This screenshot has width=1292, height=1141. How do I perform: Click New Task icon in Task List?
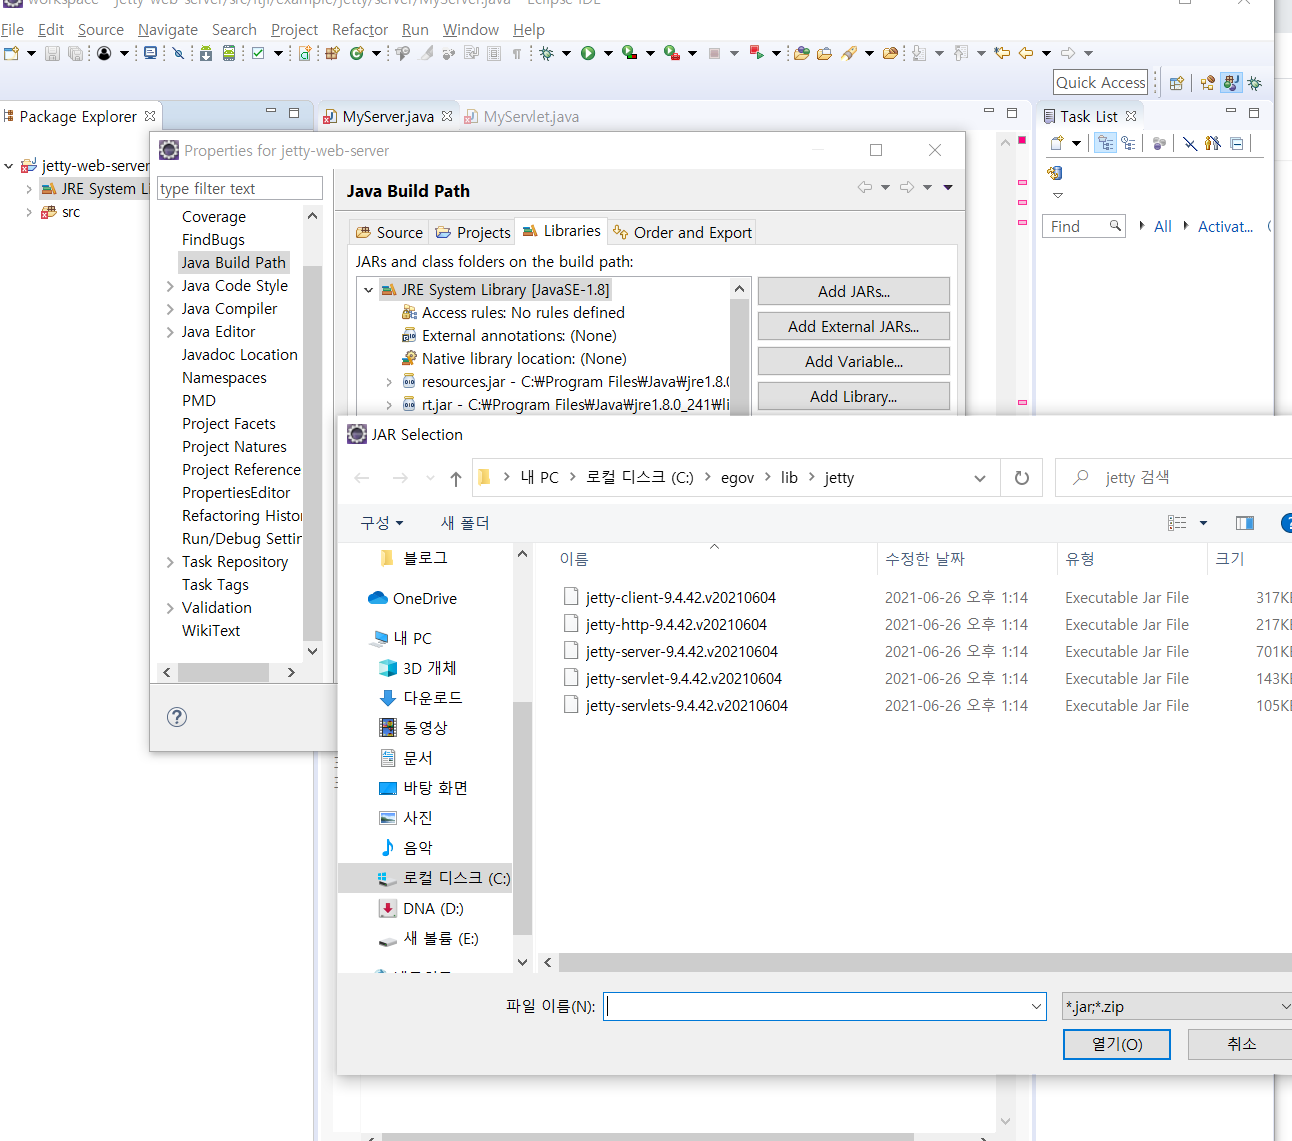point(1057,143)
